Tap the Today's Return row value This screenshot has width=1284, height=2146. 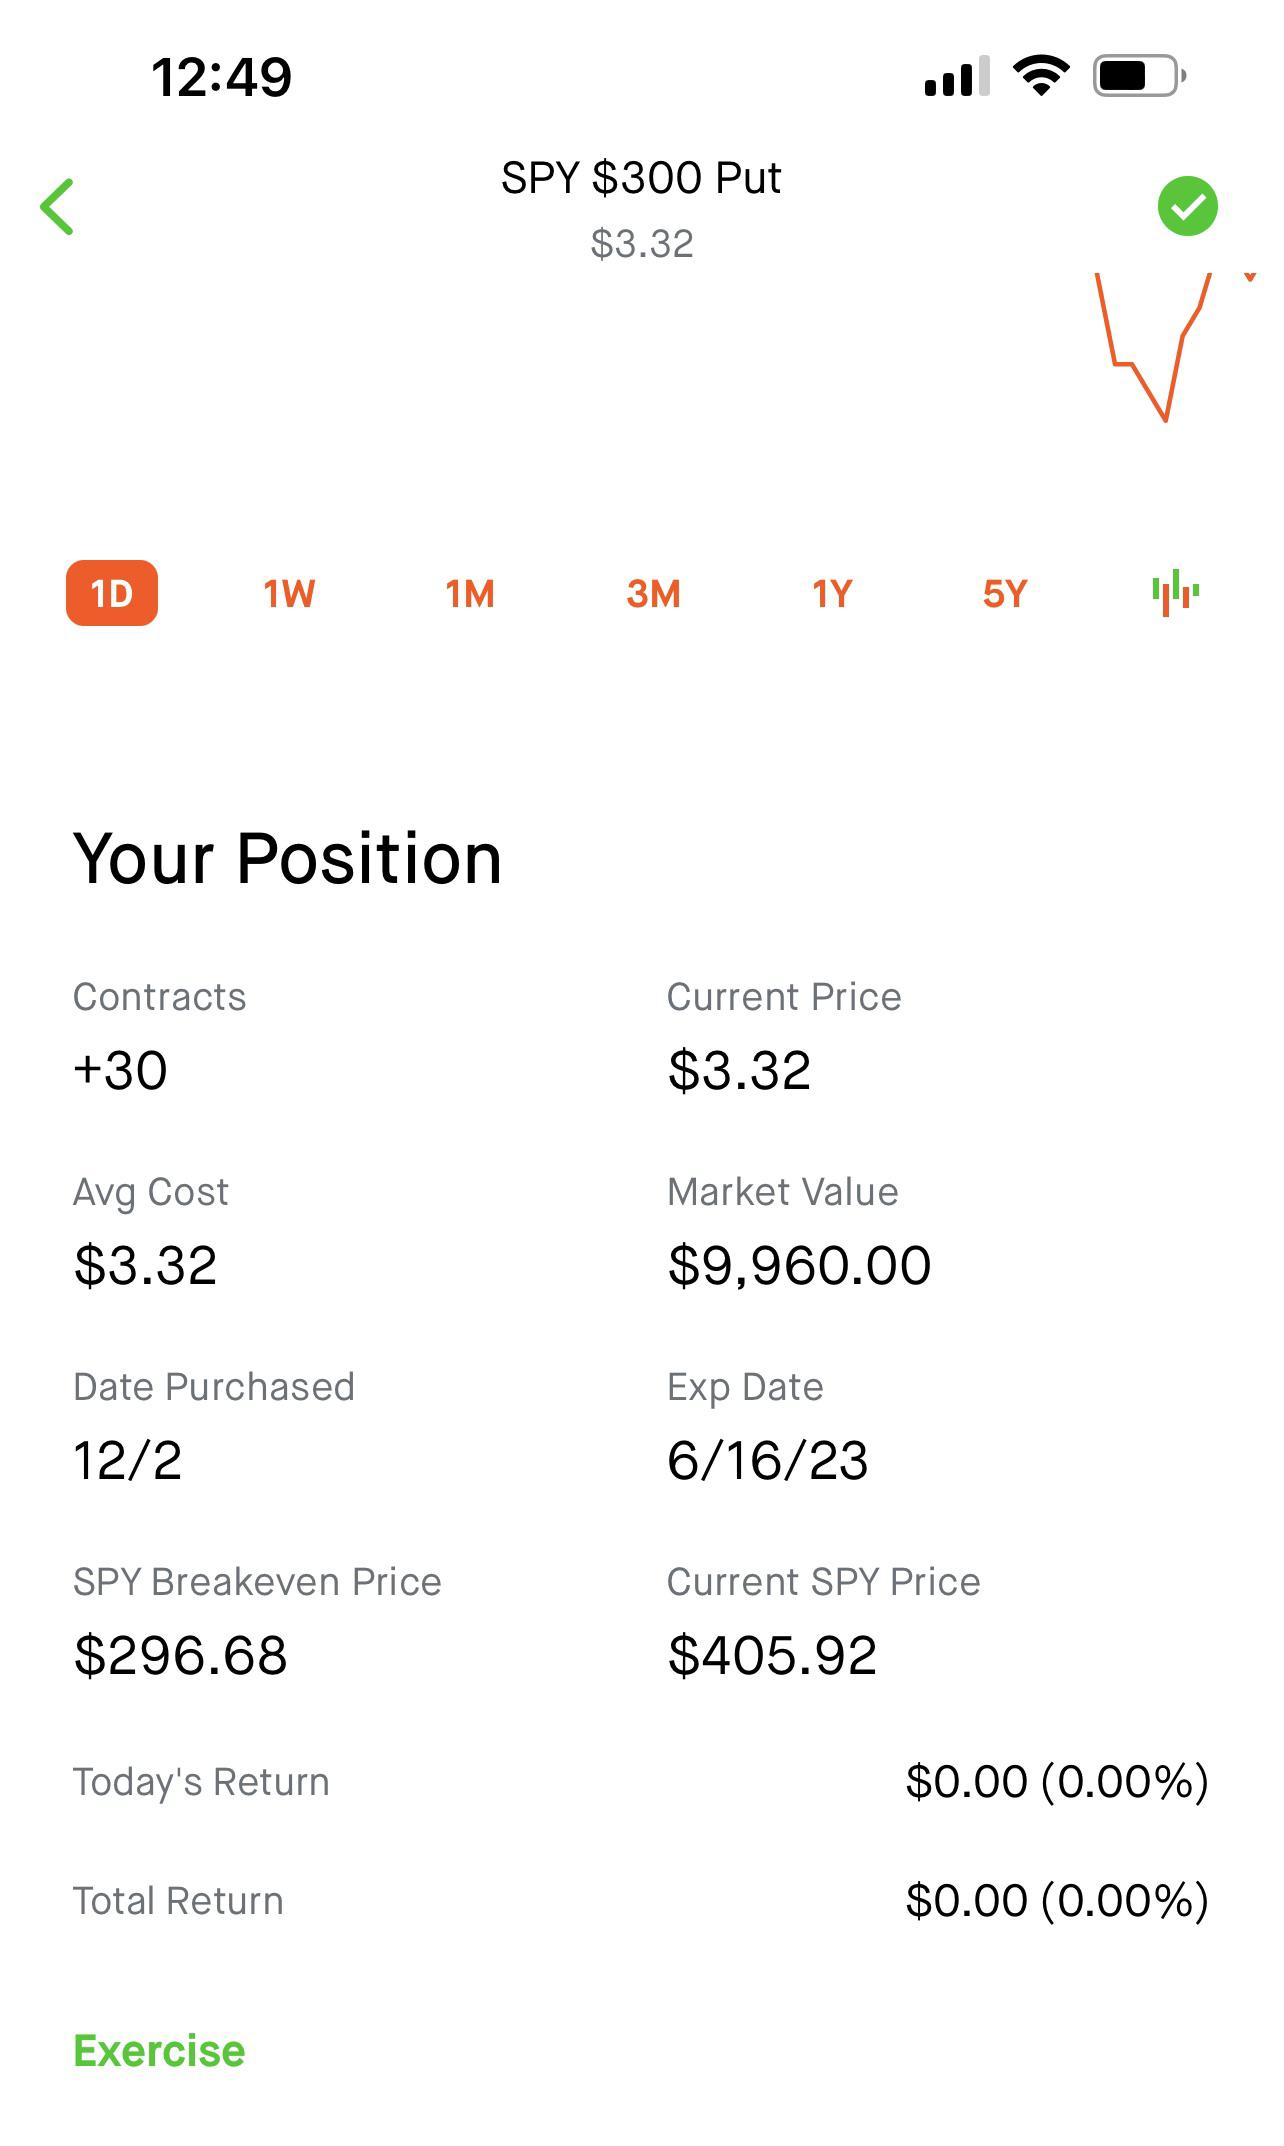pos(1056,1781)
